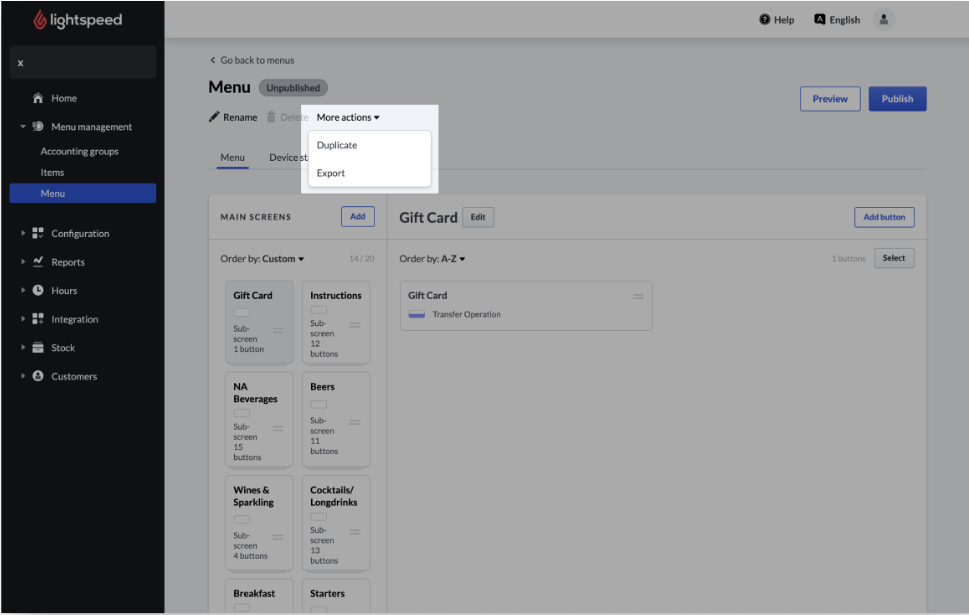Click the Add button under Main Screens
969x615 pixels.
[x=357, y=217]
